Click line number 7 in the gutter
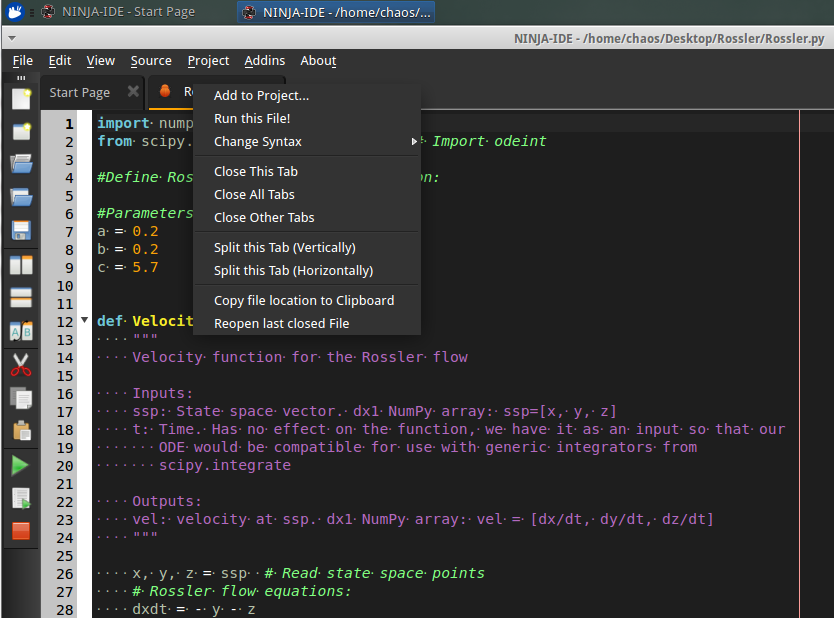 click(69, 232)
